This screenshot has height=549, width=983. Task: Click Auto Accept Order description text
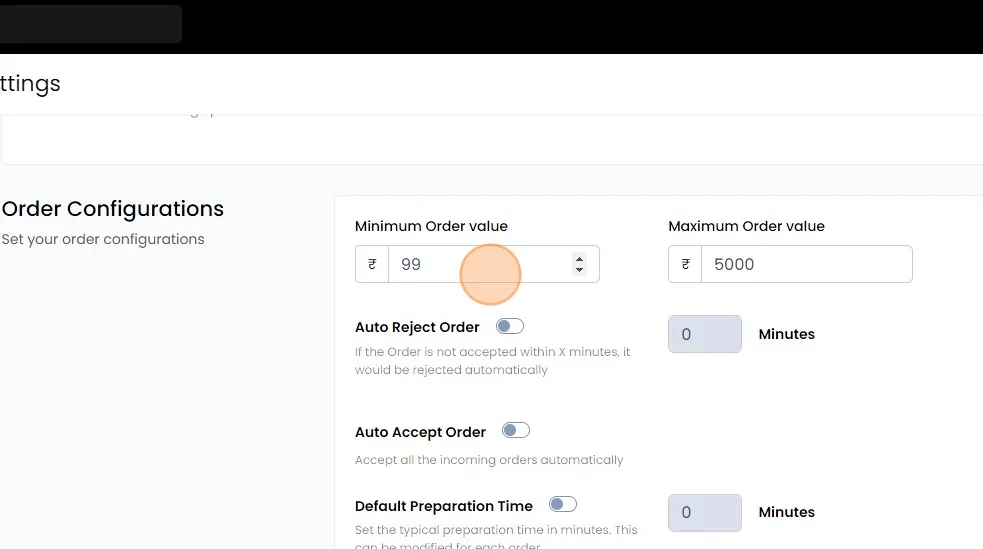[489, 460]
